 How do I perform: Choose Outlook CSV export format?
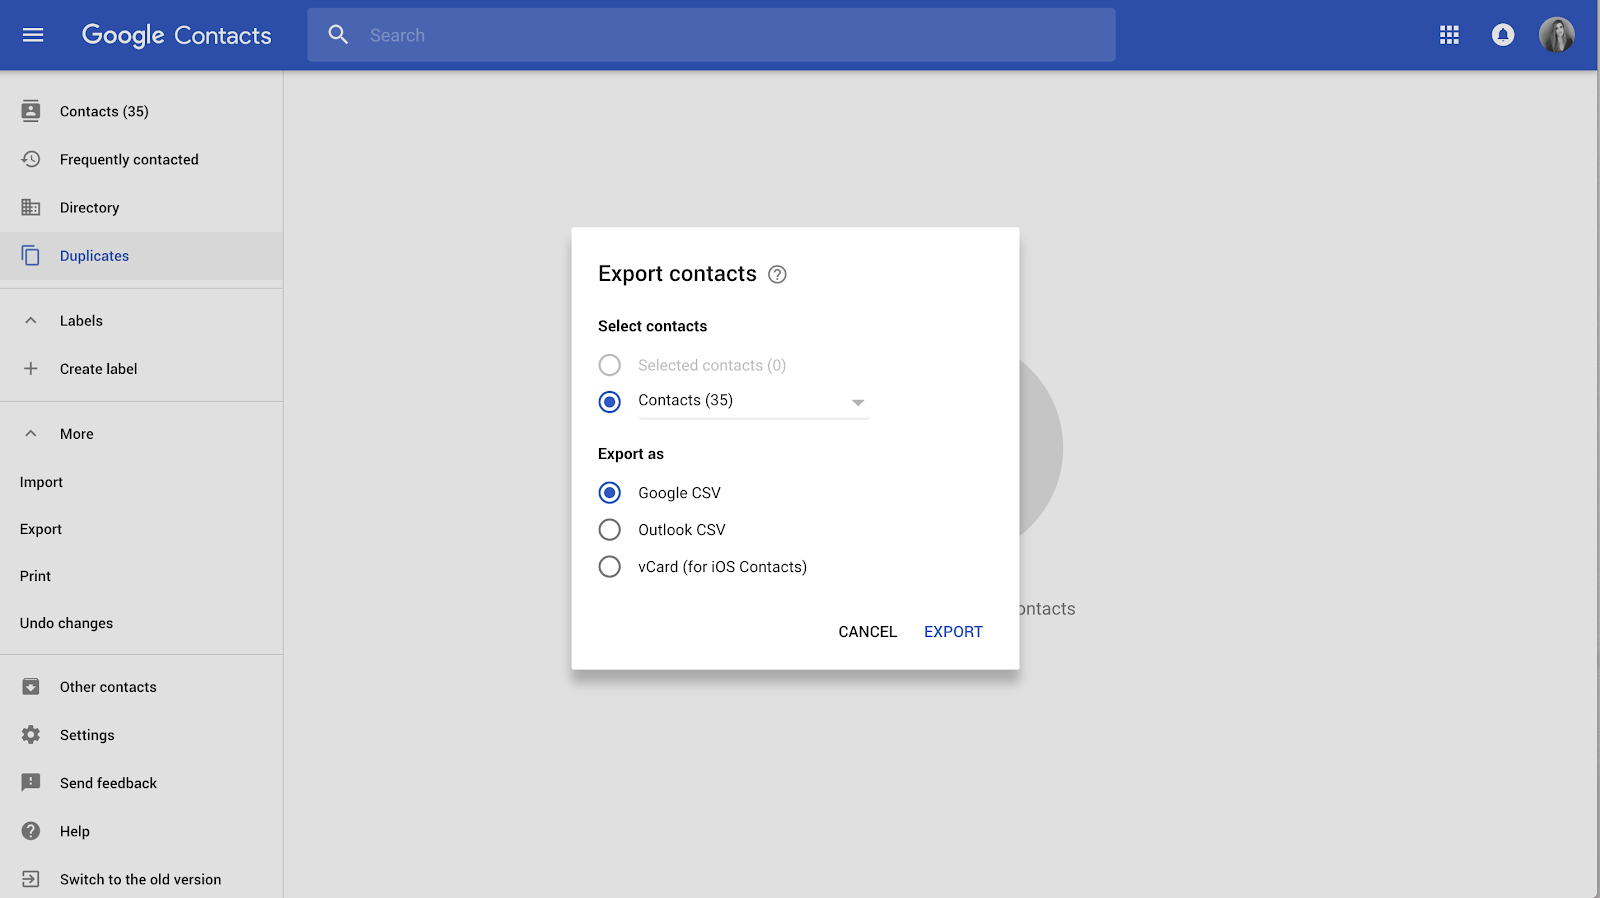point(609,530)
